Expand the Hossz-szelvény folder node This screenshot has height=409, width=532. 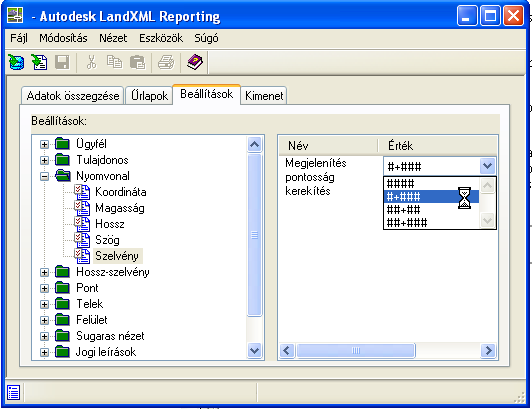click(x=44, y=272)
